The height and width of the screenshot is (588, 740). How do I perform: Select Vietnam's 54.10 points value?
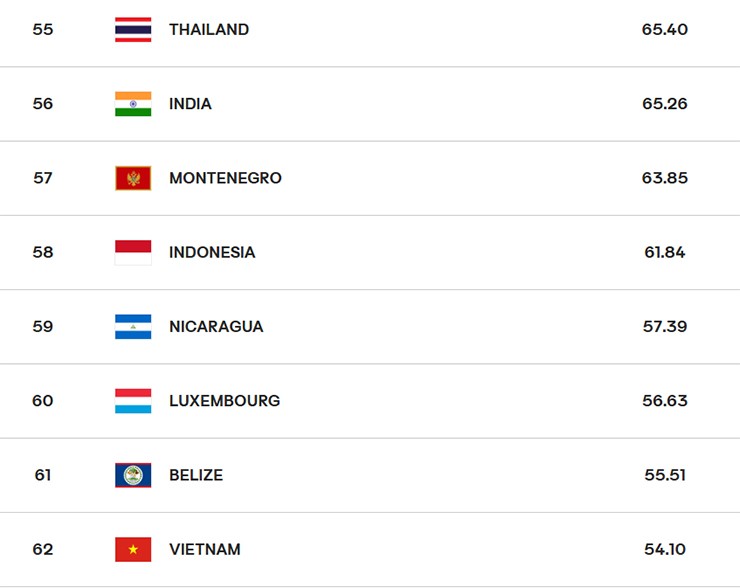(x=664, y=549)
